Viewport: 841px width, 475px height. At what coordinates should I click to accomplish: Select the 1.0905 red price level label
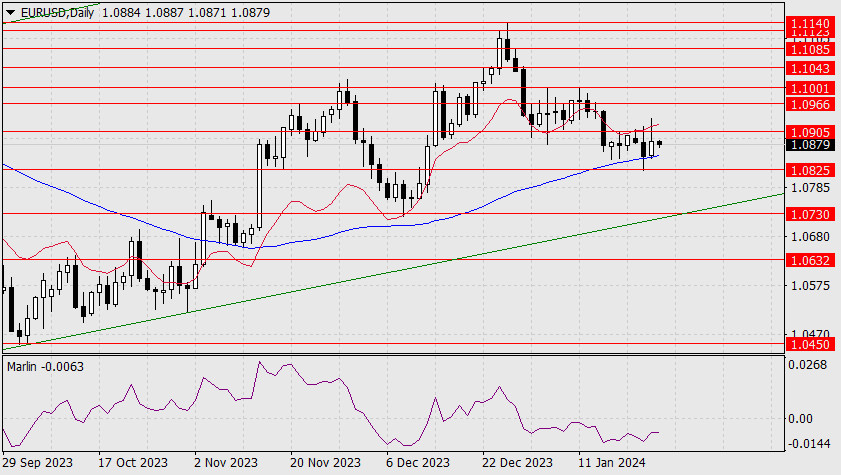click(810, 132)
